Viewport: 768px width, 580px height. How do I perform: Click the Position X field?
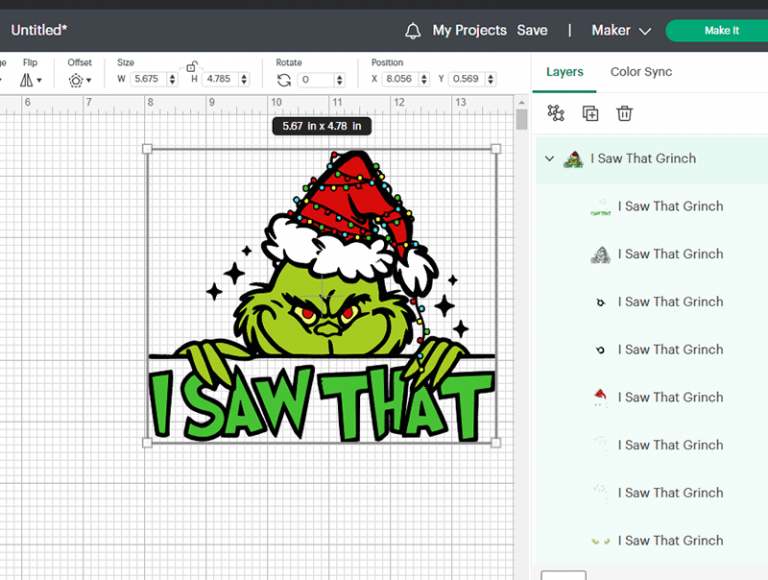coord(400,79)
